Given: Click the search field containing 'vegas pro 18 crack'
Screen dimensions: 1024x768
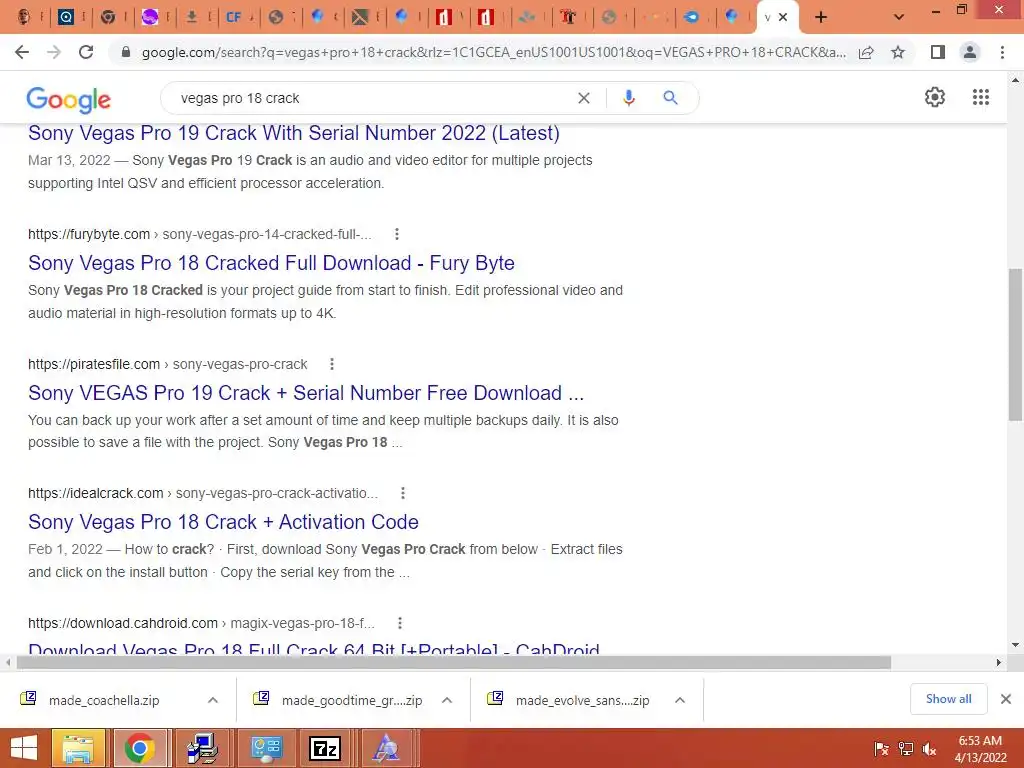Looking at the screenshot, I should 372,98.
